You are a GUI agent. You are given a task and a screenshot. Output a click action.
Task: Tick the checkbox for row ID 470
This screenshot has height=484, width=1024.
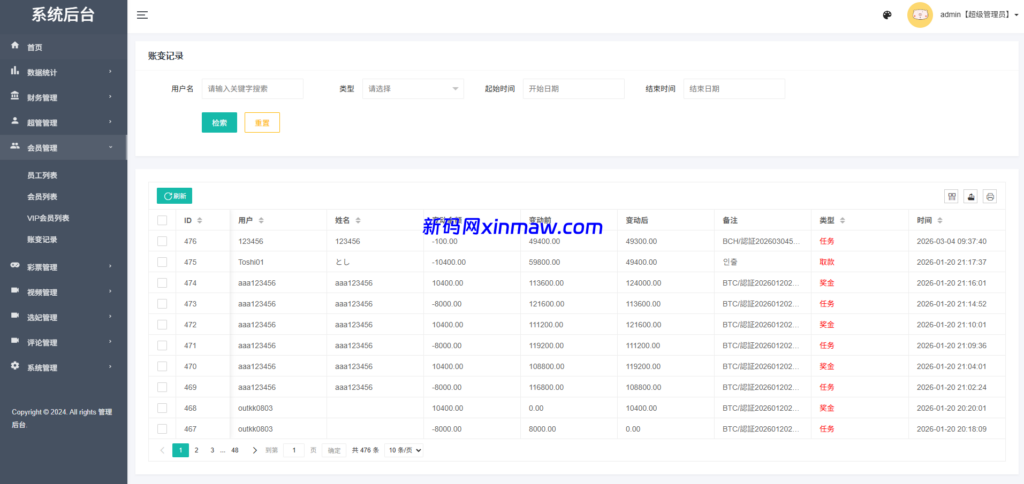pos(162,366)
